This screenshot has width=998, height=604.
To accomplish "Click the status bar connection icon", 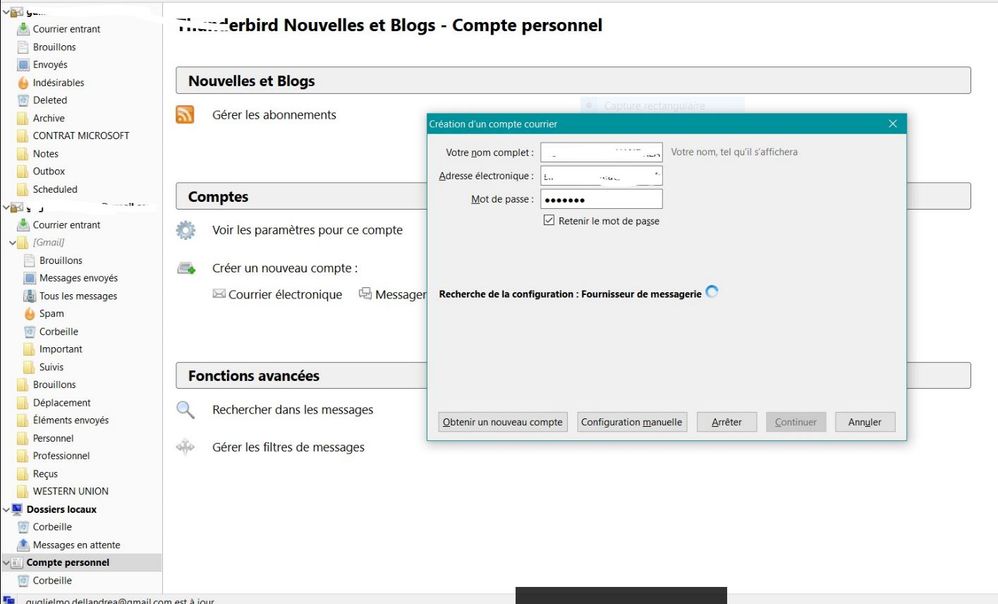I will (8, 600).
